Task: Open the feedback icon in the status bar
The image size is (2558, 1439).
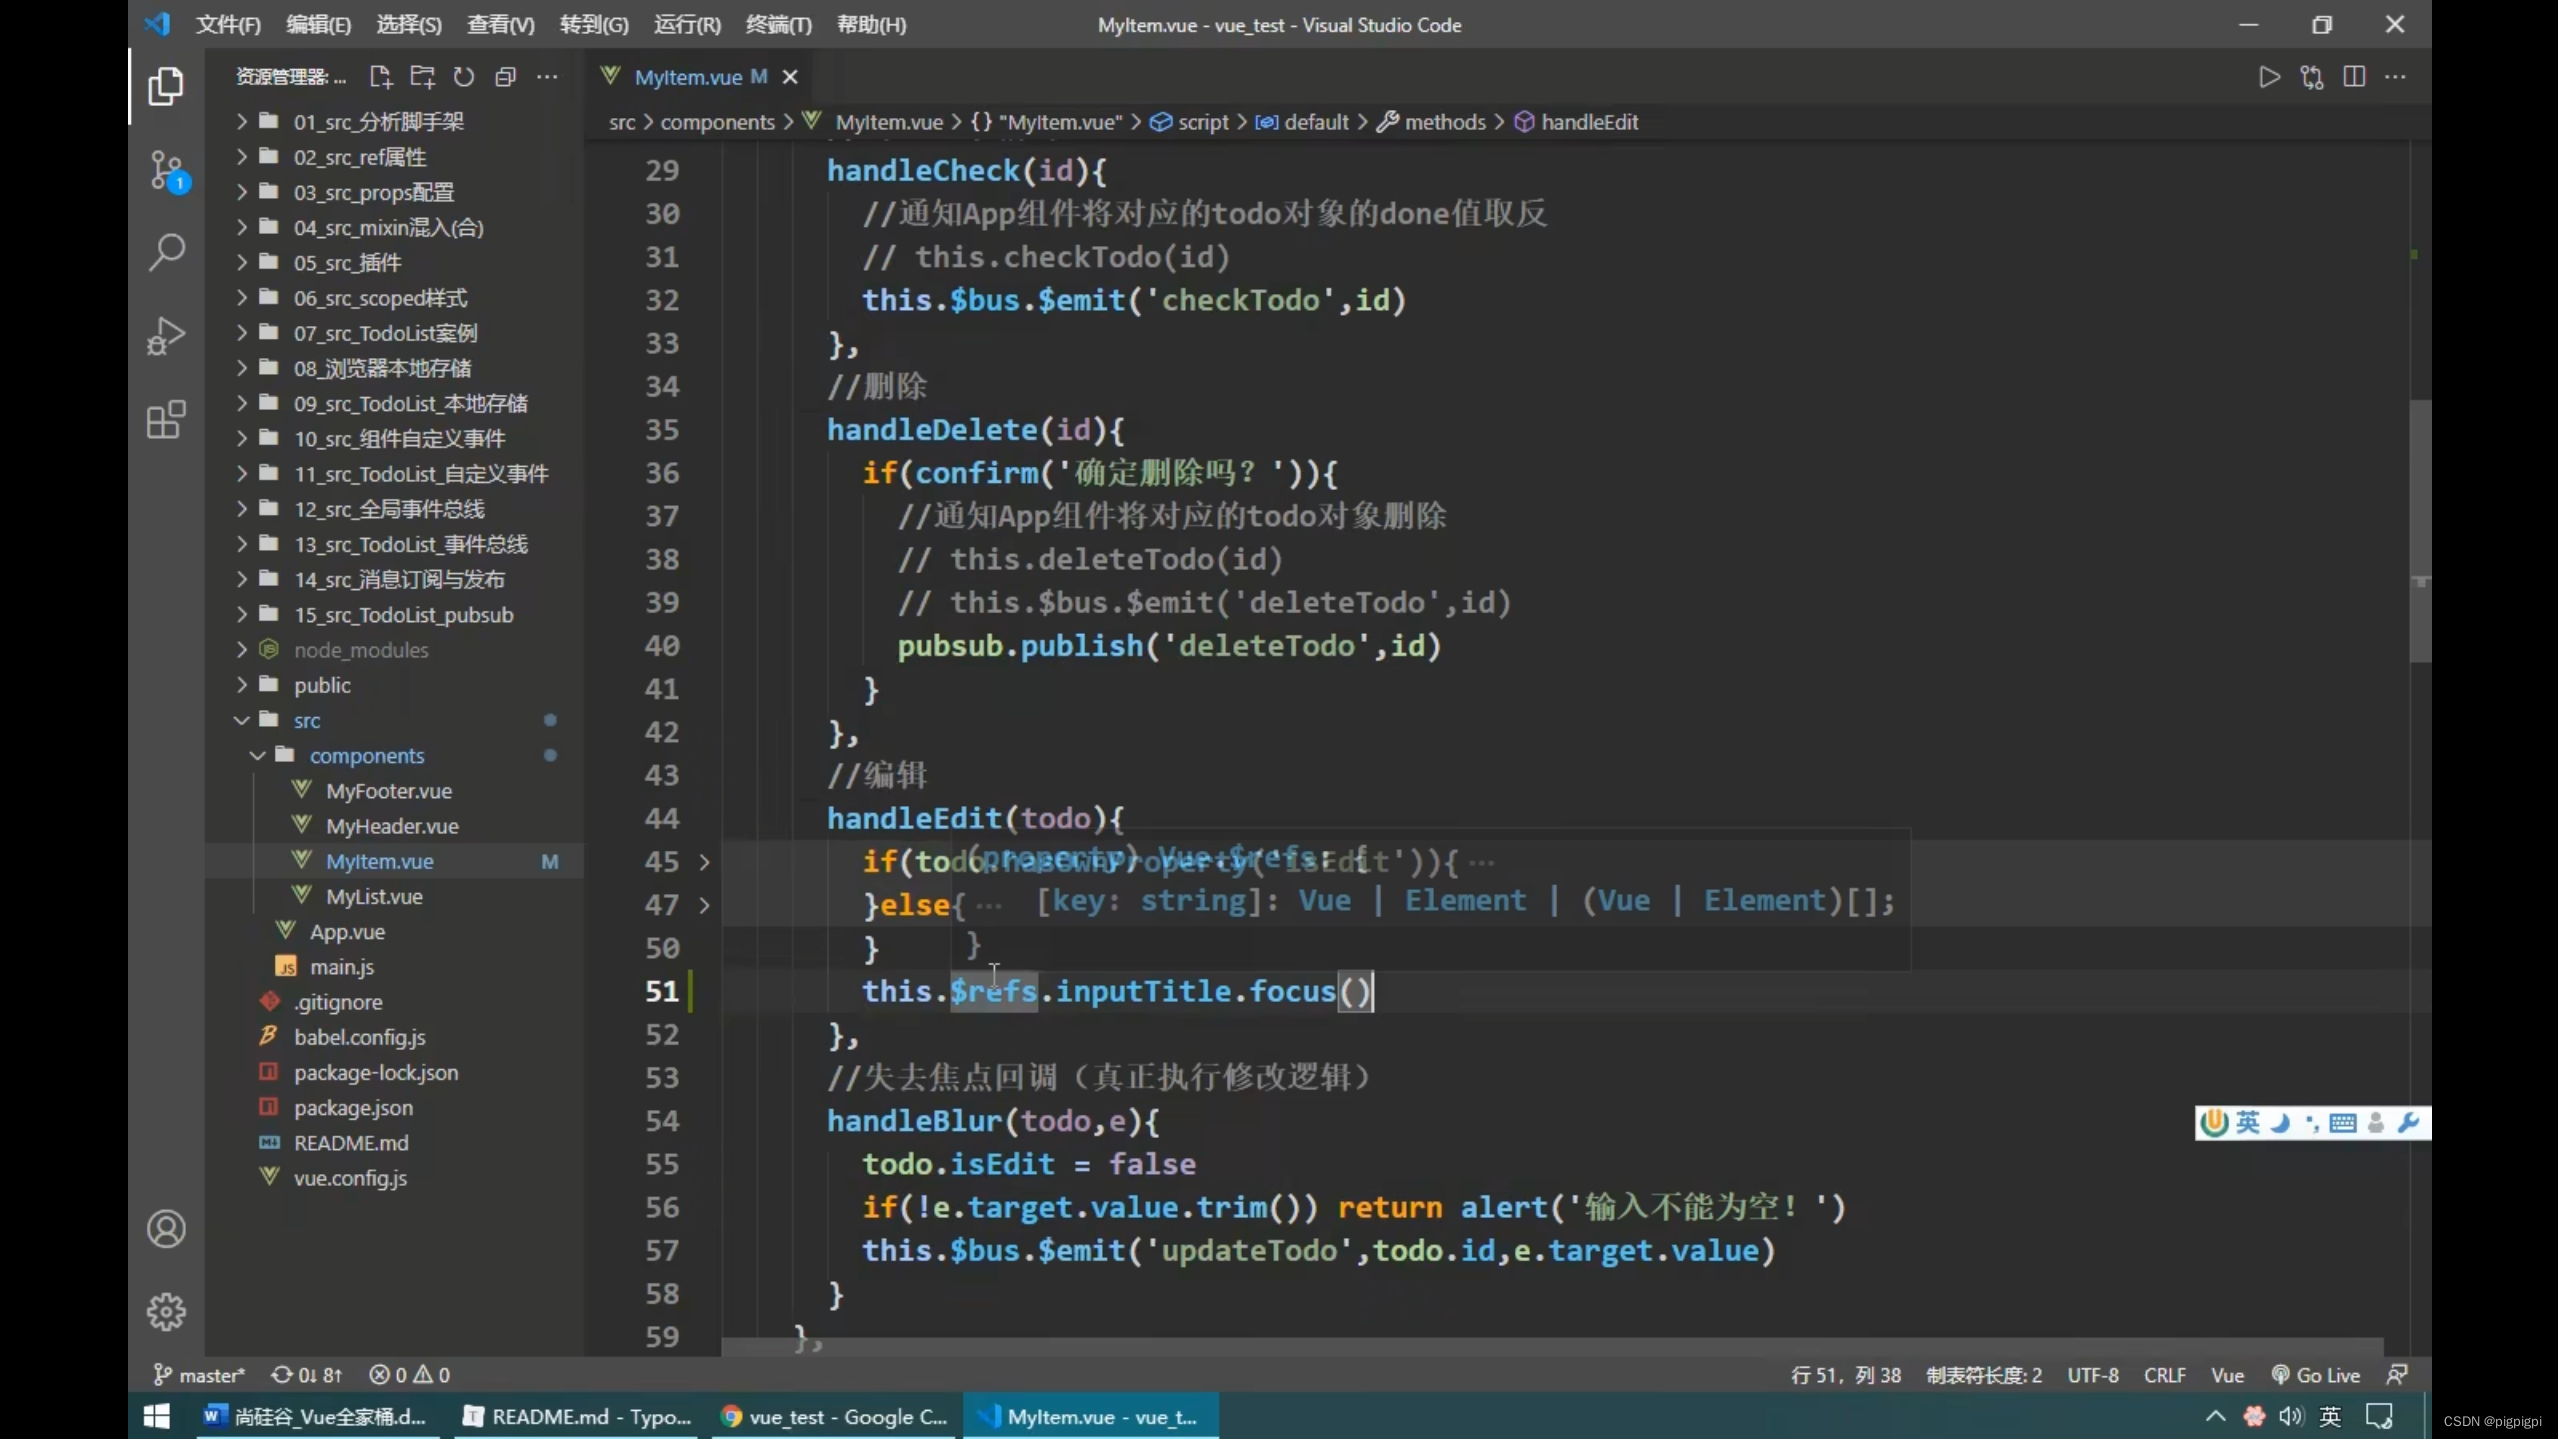Action: click(2397, 1375)
